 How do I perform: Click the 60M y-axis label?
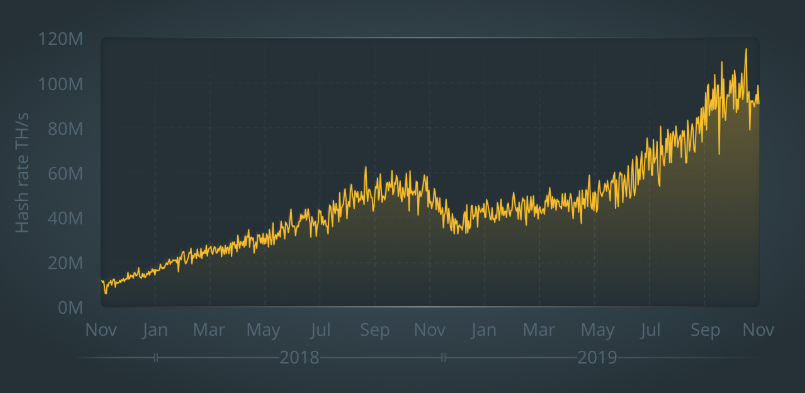(65, 174)
